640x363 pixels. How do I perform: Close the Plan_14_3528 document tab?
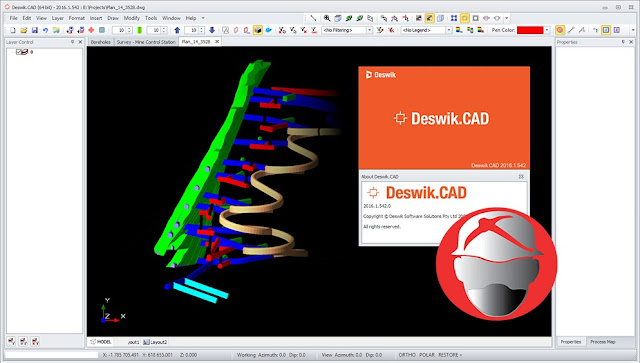click(x=217, y=41)
